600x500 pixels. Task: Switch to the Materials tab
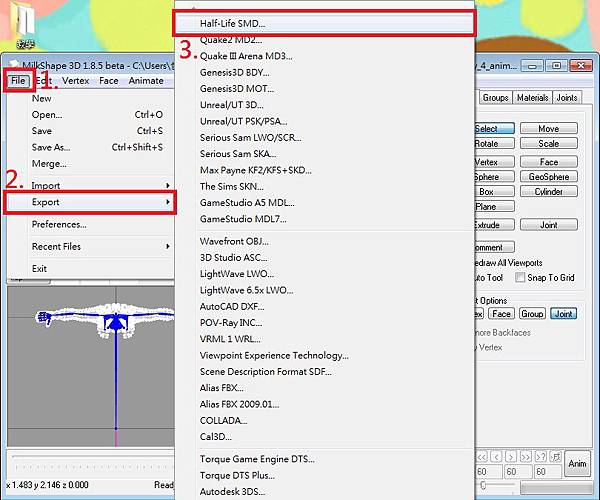532,98
